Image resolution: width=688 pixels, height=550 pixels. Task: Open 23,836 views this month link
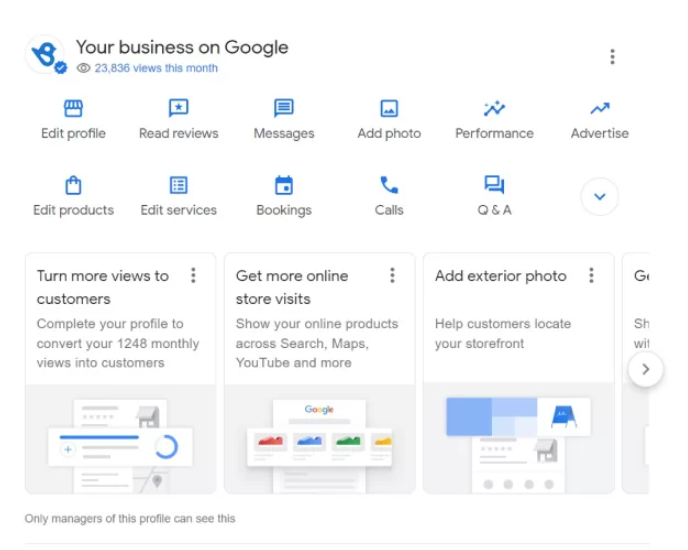(x=156, y=68)
